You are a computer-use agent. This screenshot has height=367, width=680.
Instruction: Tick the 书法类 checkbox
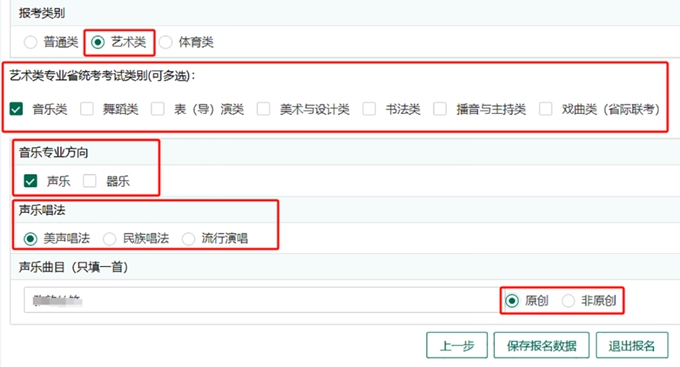coord(369,109)
